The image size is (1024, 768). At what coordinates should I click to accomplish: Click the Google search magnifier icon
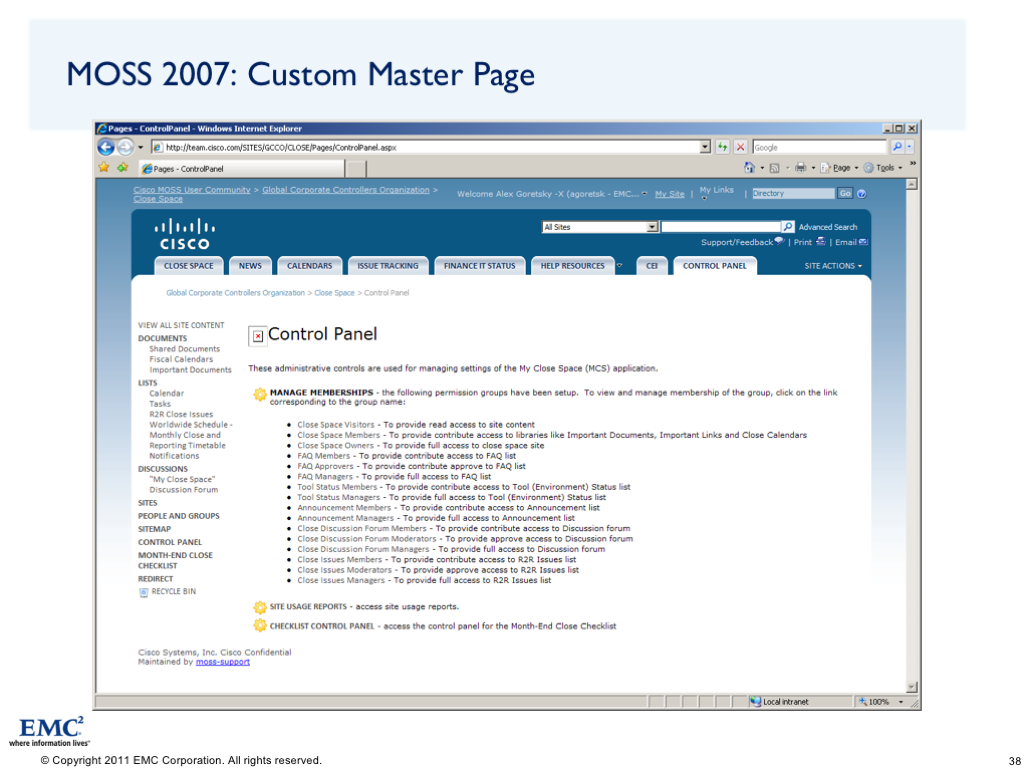click(897, 147)
